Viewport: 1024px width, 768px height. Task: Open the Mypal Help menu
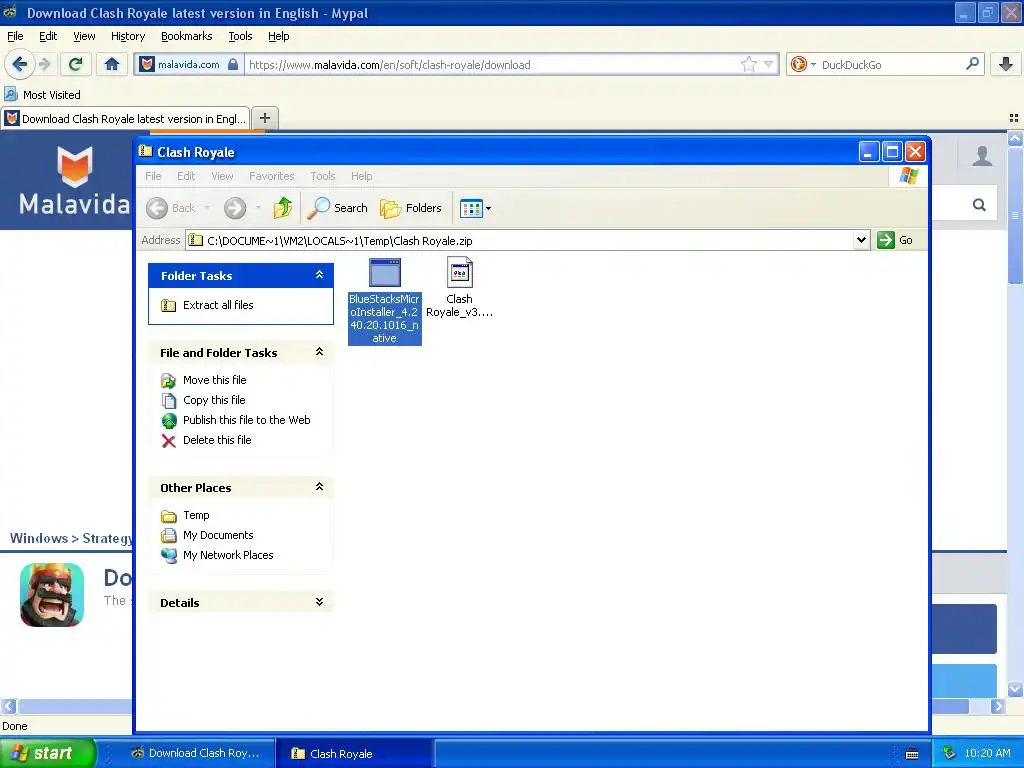click(278, 36)
